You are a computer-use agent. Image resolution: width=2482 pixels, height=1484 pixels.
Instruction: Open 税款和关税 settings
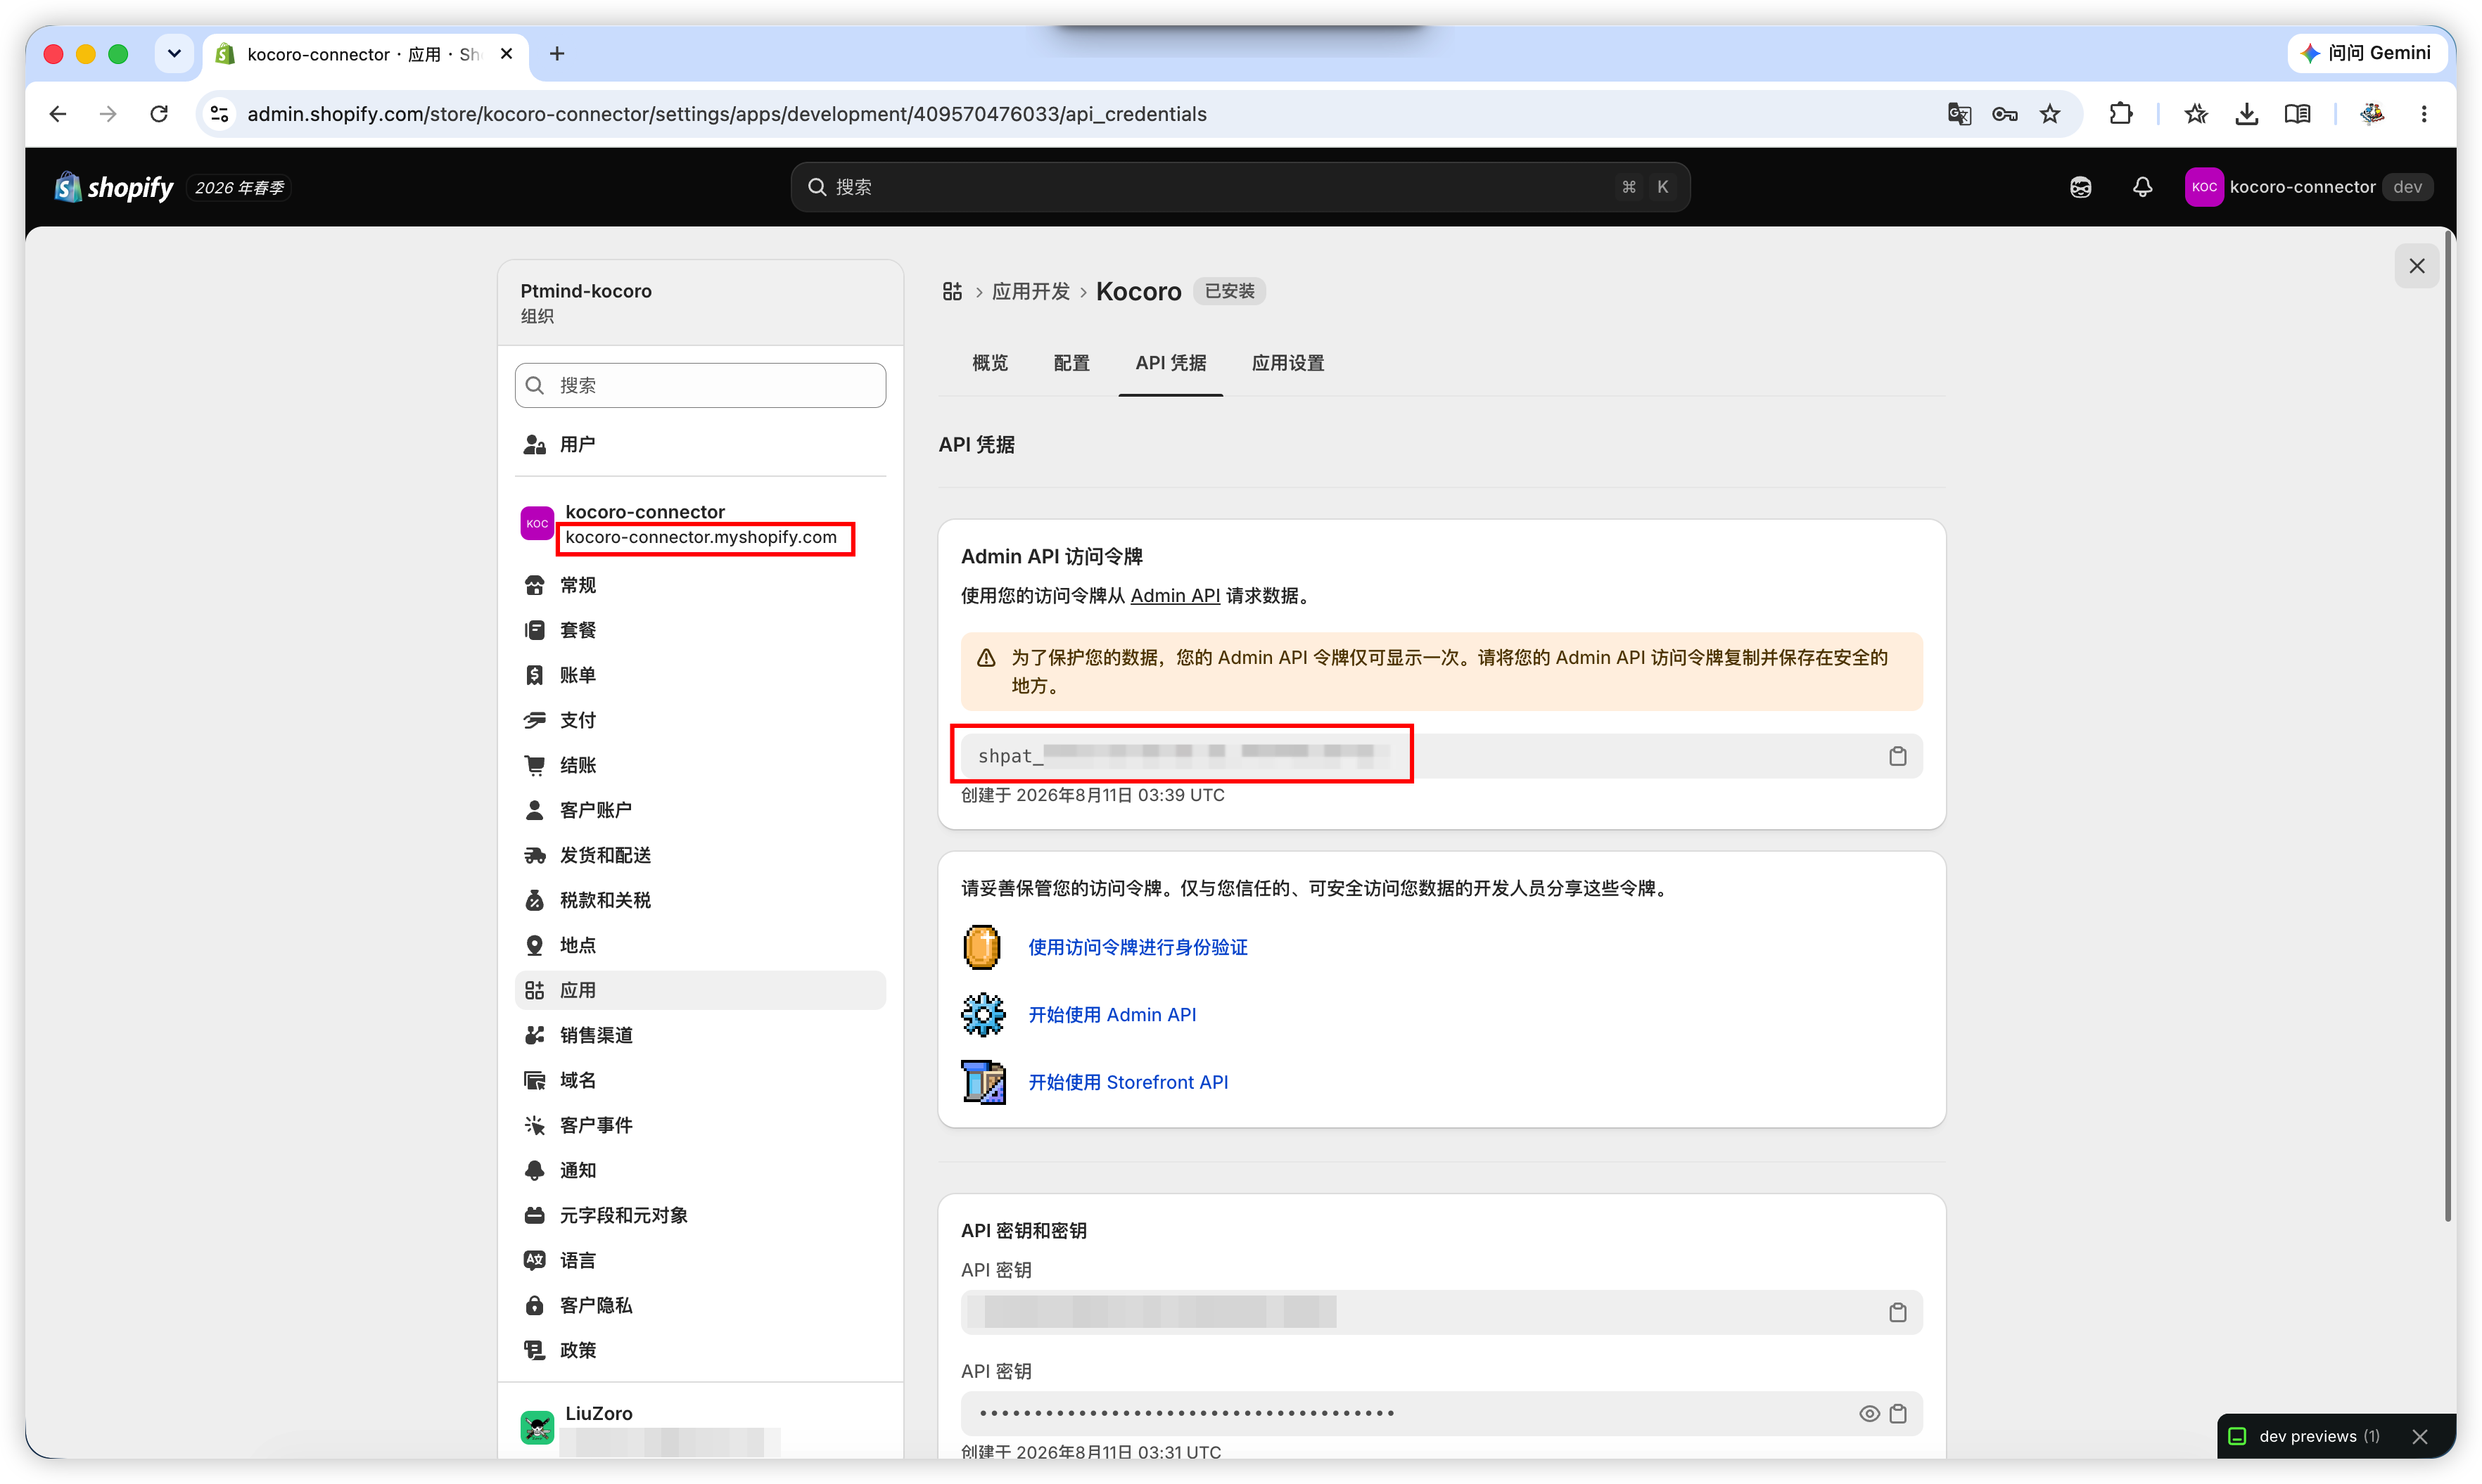pyautogui.click(x=700, y=900)
